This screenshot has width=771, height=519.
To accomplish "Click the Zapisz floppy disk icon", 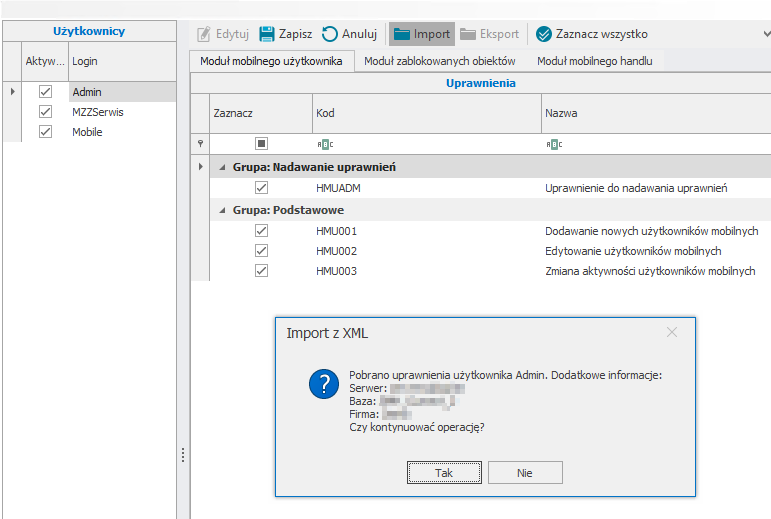I will click(267, 34).
